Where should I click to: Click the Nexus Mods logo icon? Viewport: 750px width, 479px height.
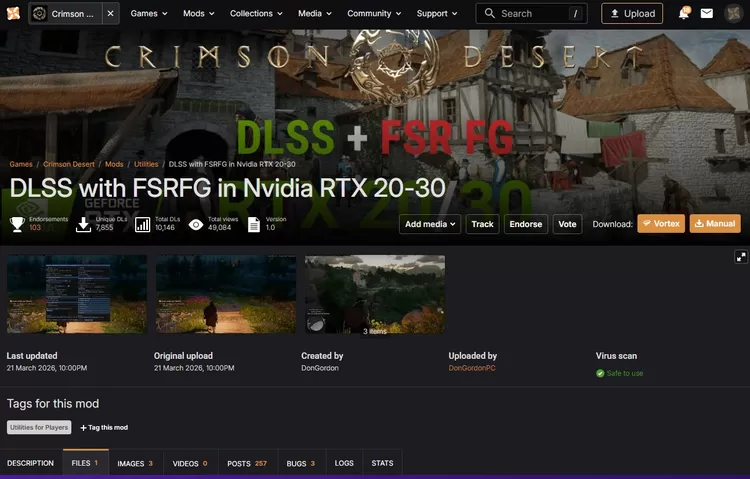click(13, 13)
